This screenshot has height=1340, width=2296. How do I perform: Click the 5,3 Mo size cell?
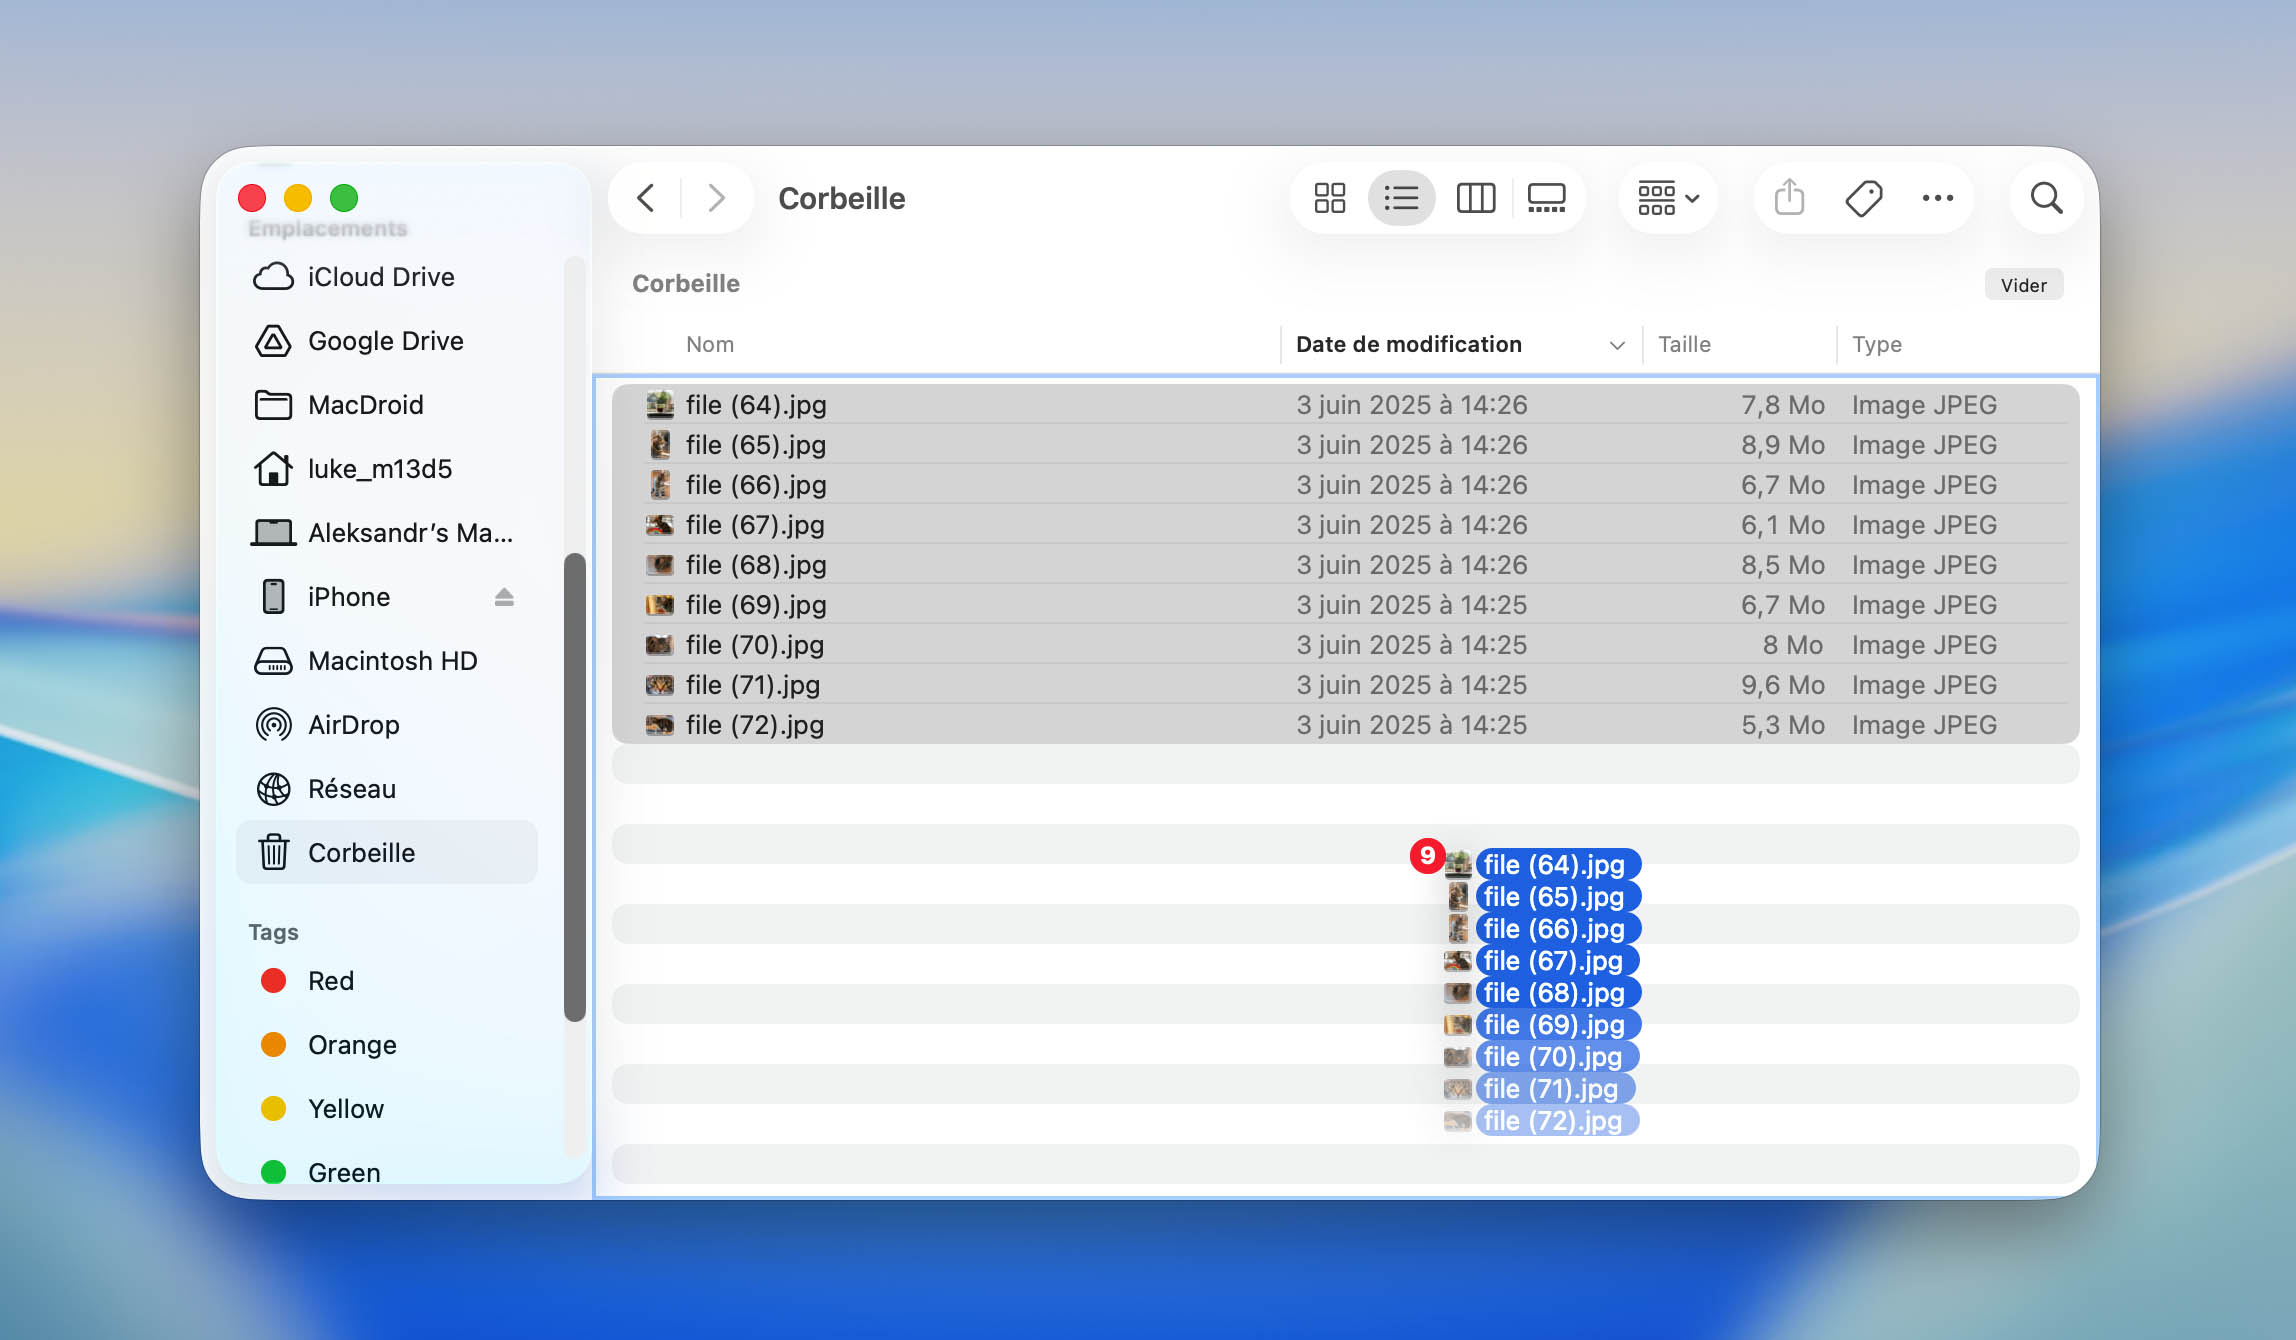(x=1782, y=725)
